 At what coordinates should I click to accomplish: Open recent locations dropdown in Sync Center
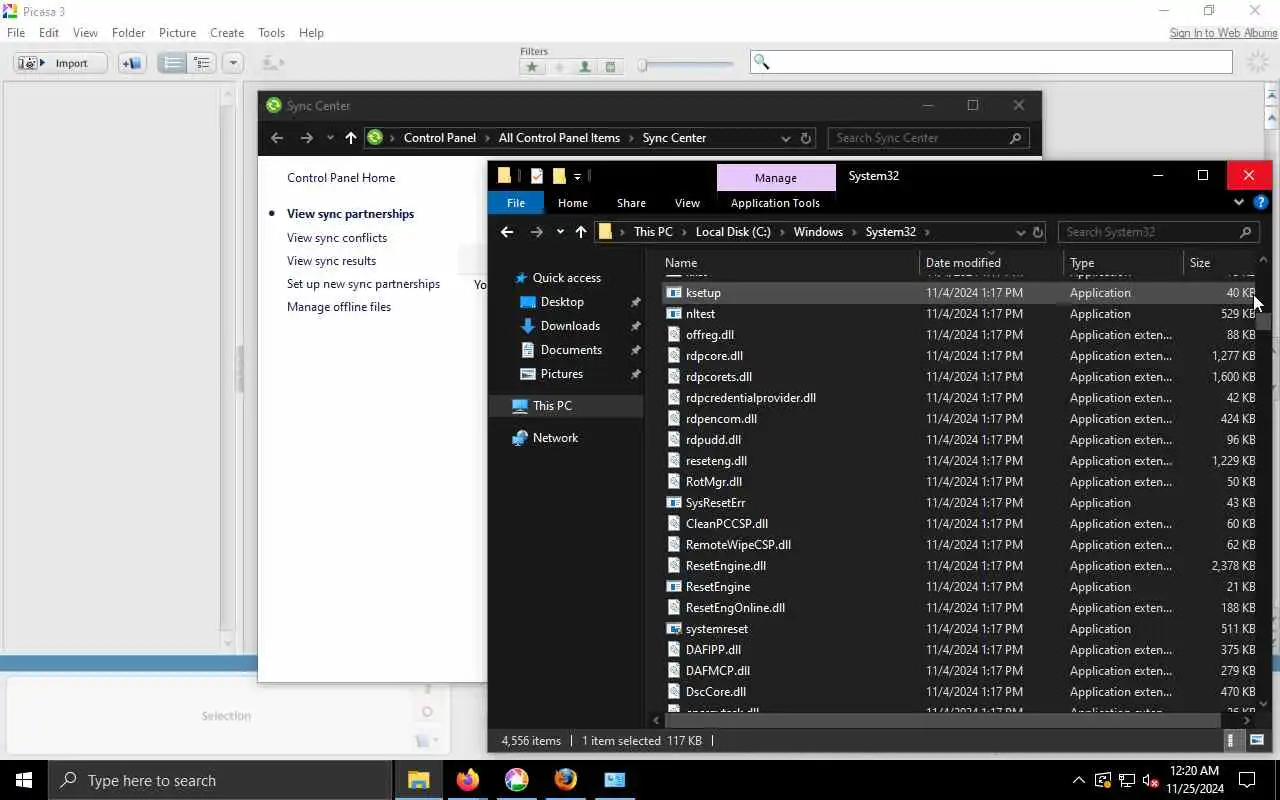coord(330,138)
